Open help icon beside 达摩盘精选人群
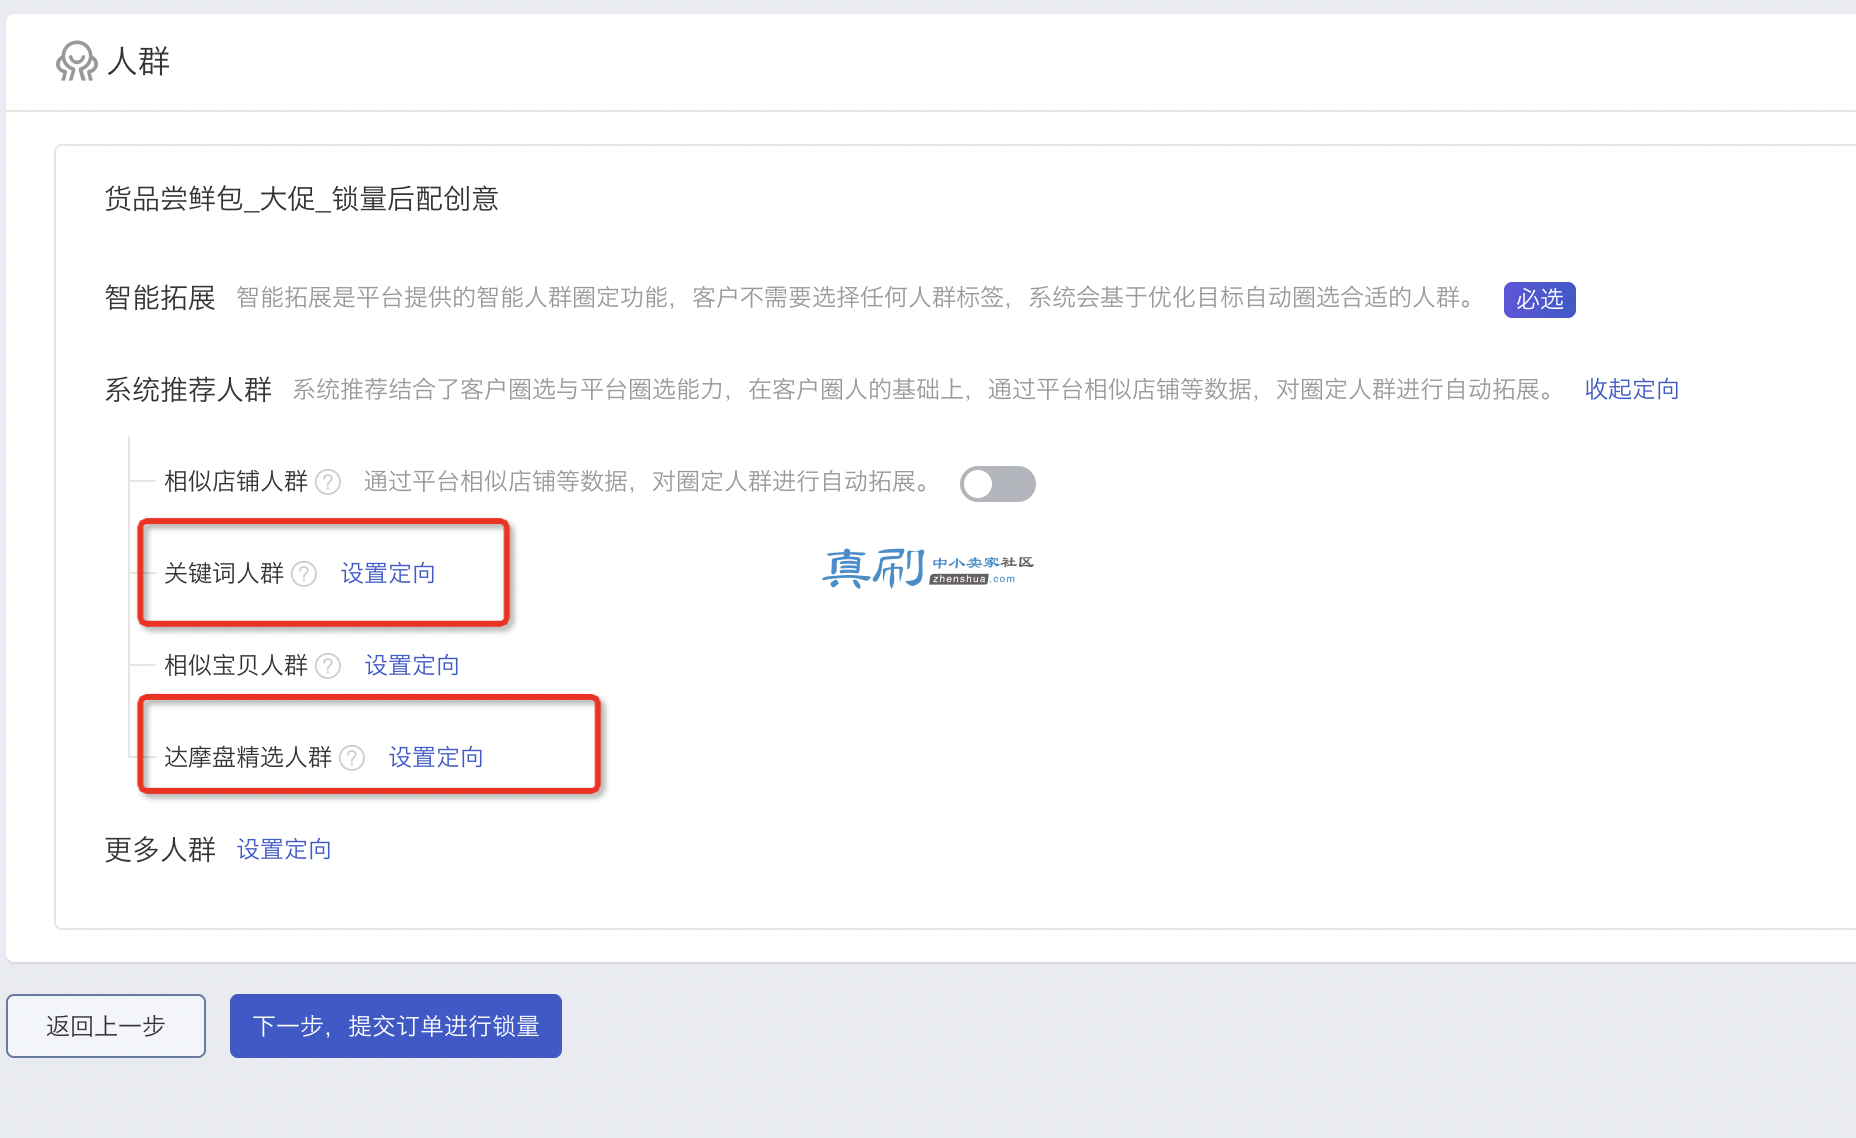 click(x=352, y=758)
